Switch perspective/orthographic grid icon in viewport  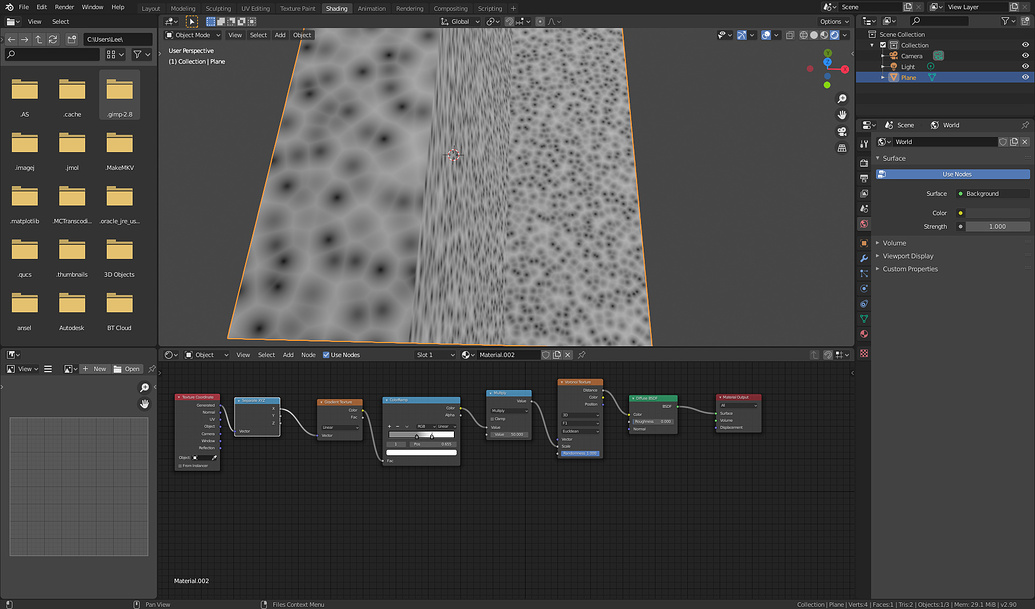[x=842, y=148]
